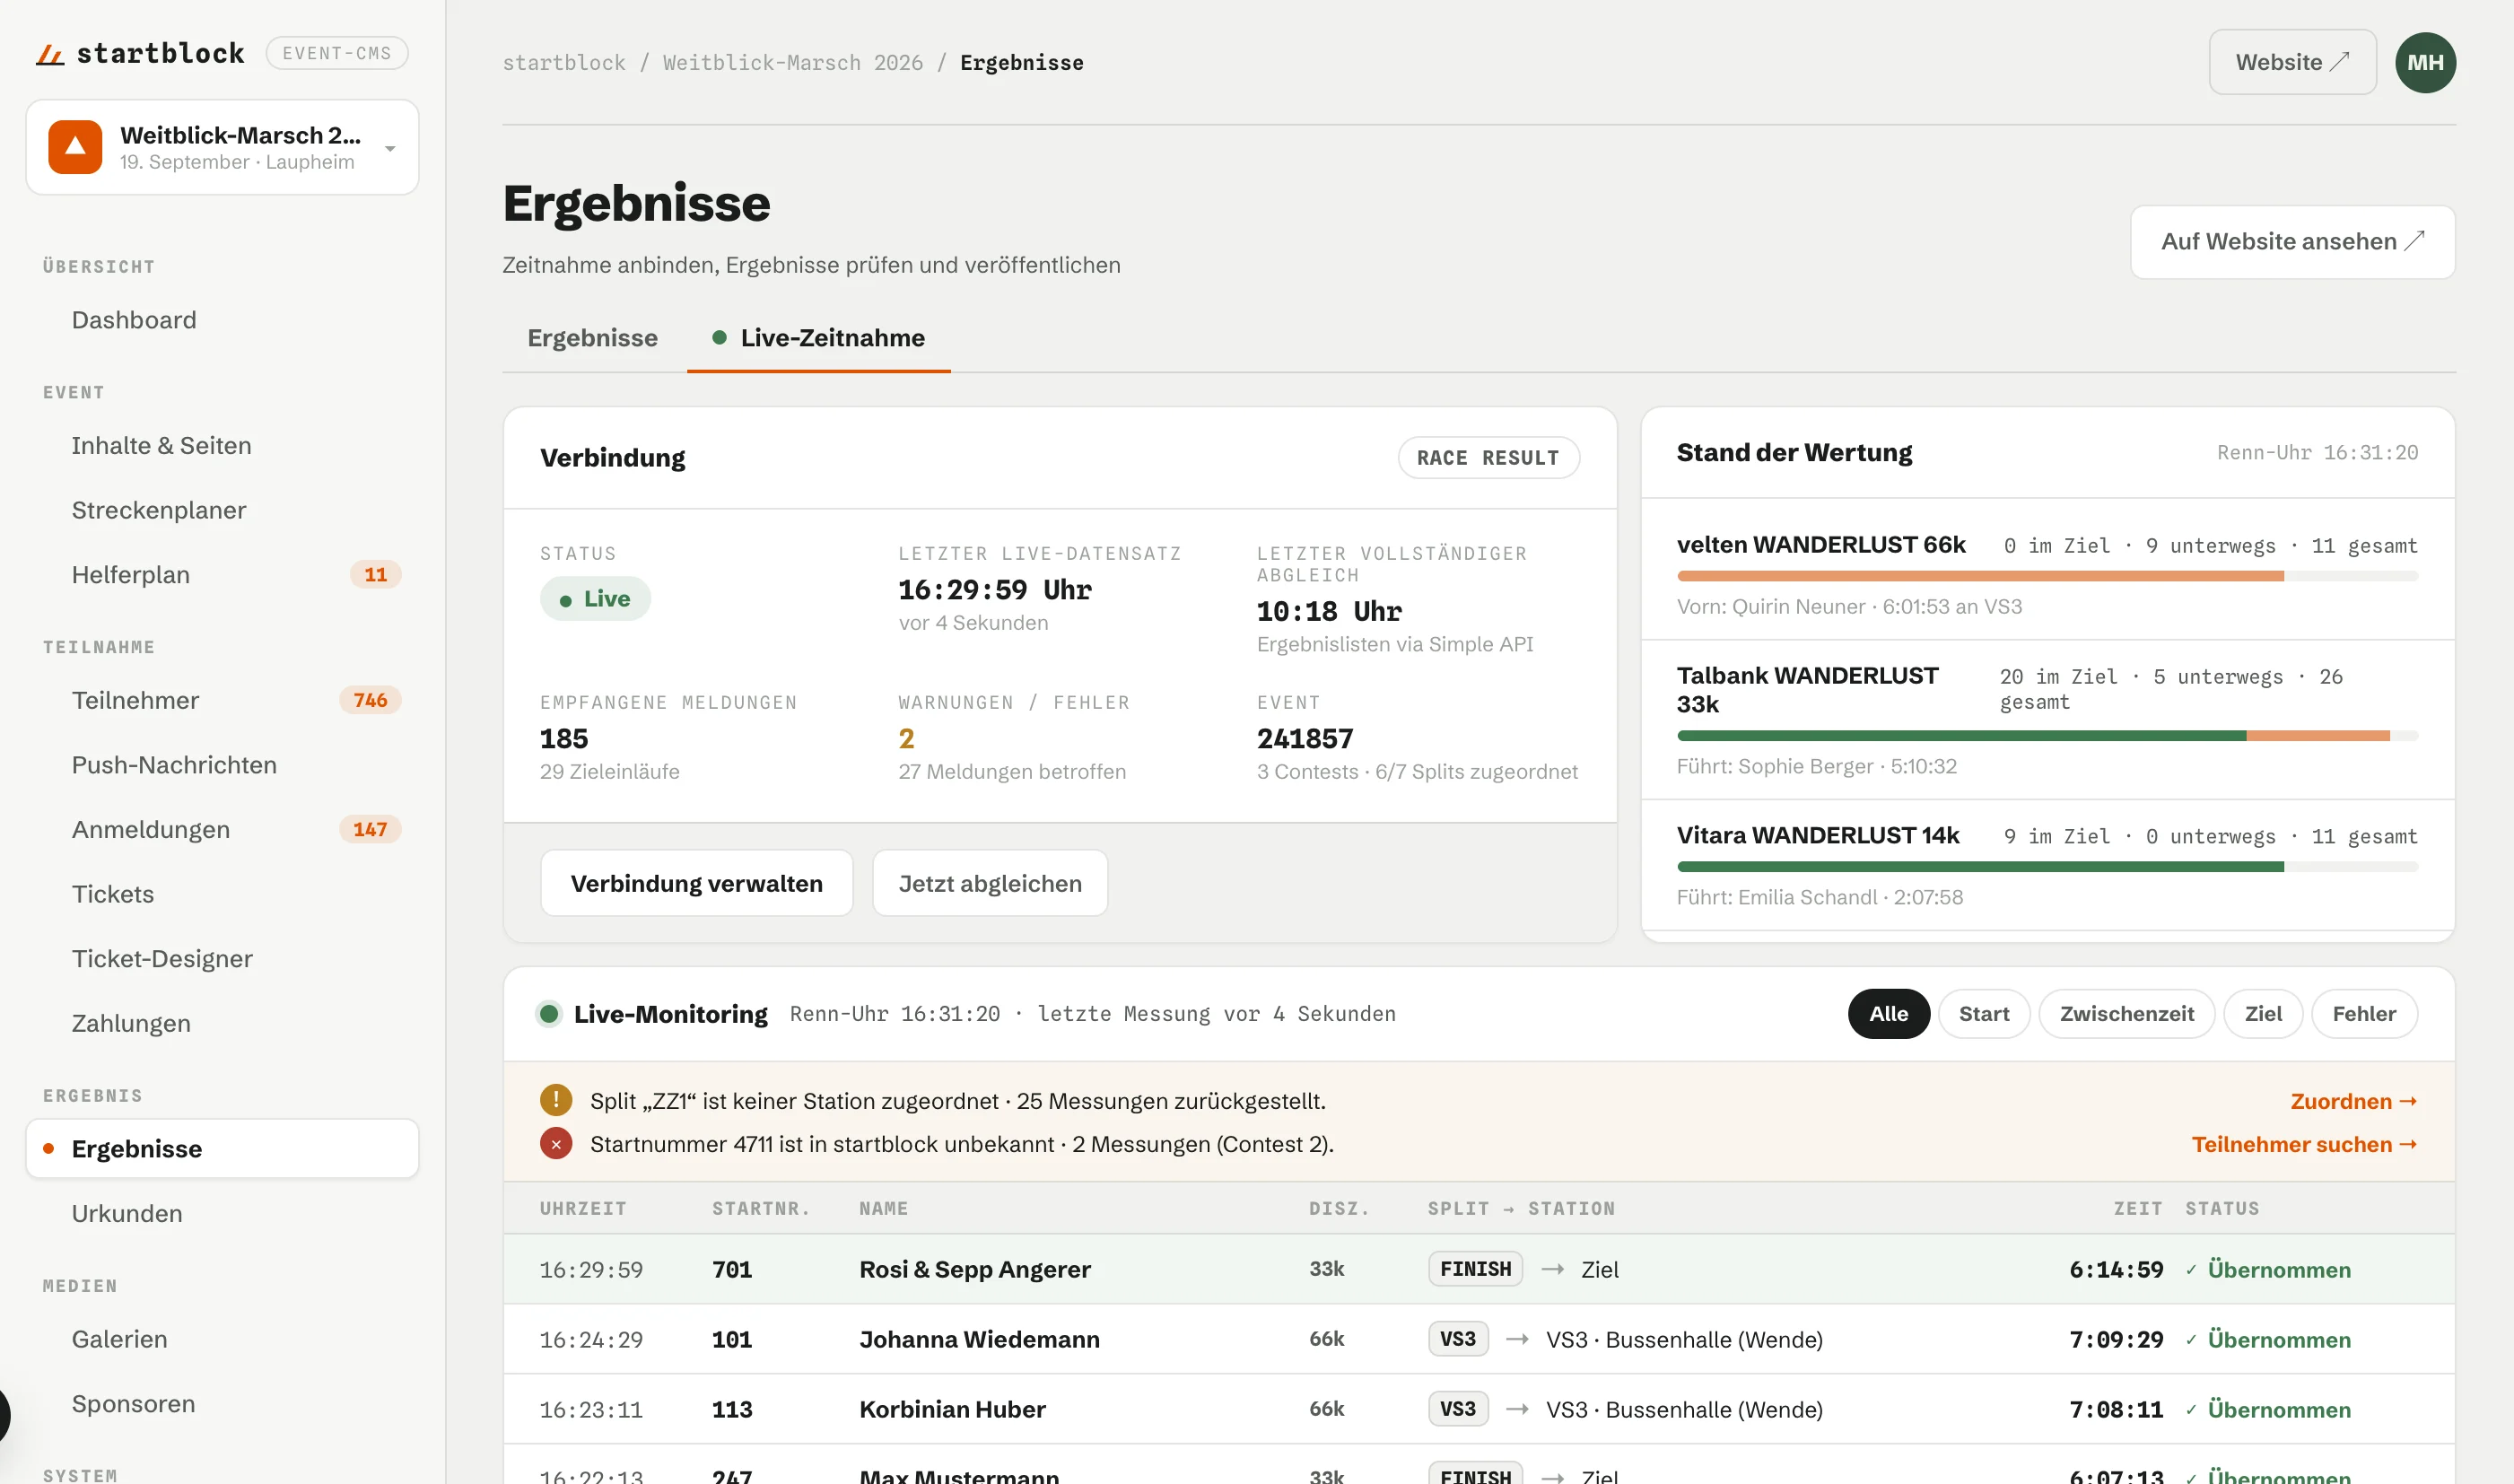Select the Rosi & Sepp Angerer row
Viewport: 2514px width, 1484px height.
click(1478, 1268)
